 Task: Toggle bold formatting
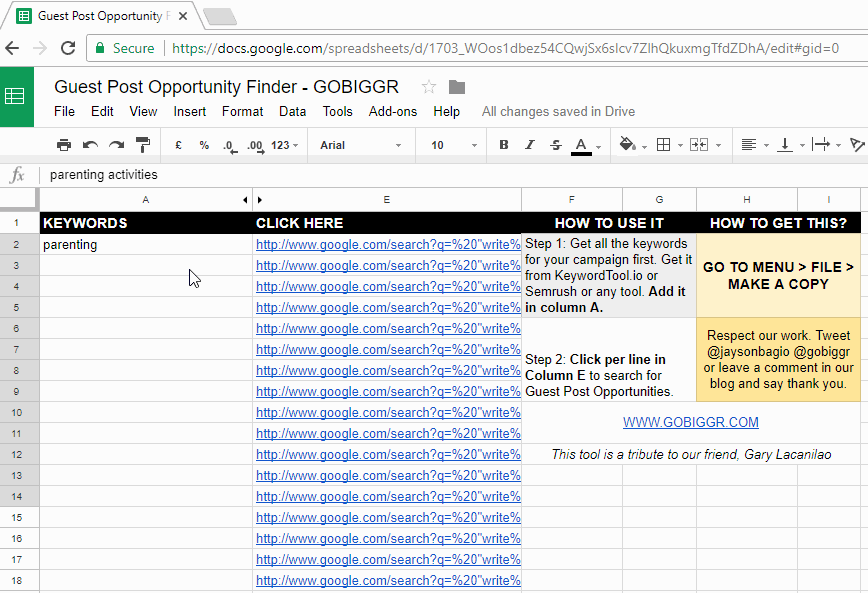pos(504,145)
